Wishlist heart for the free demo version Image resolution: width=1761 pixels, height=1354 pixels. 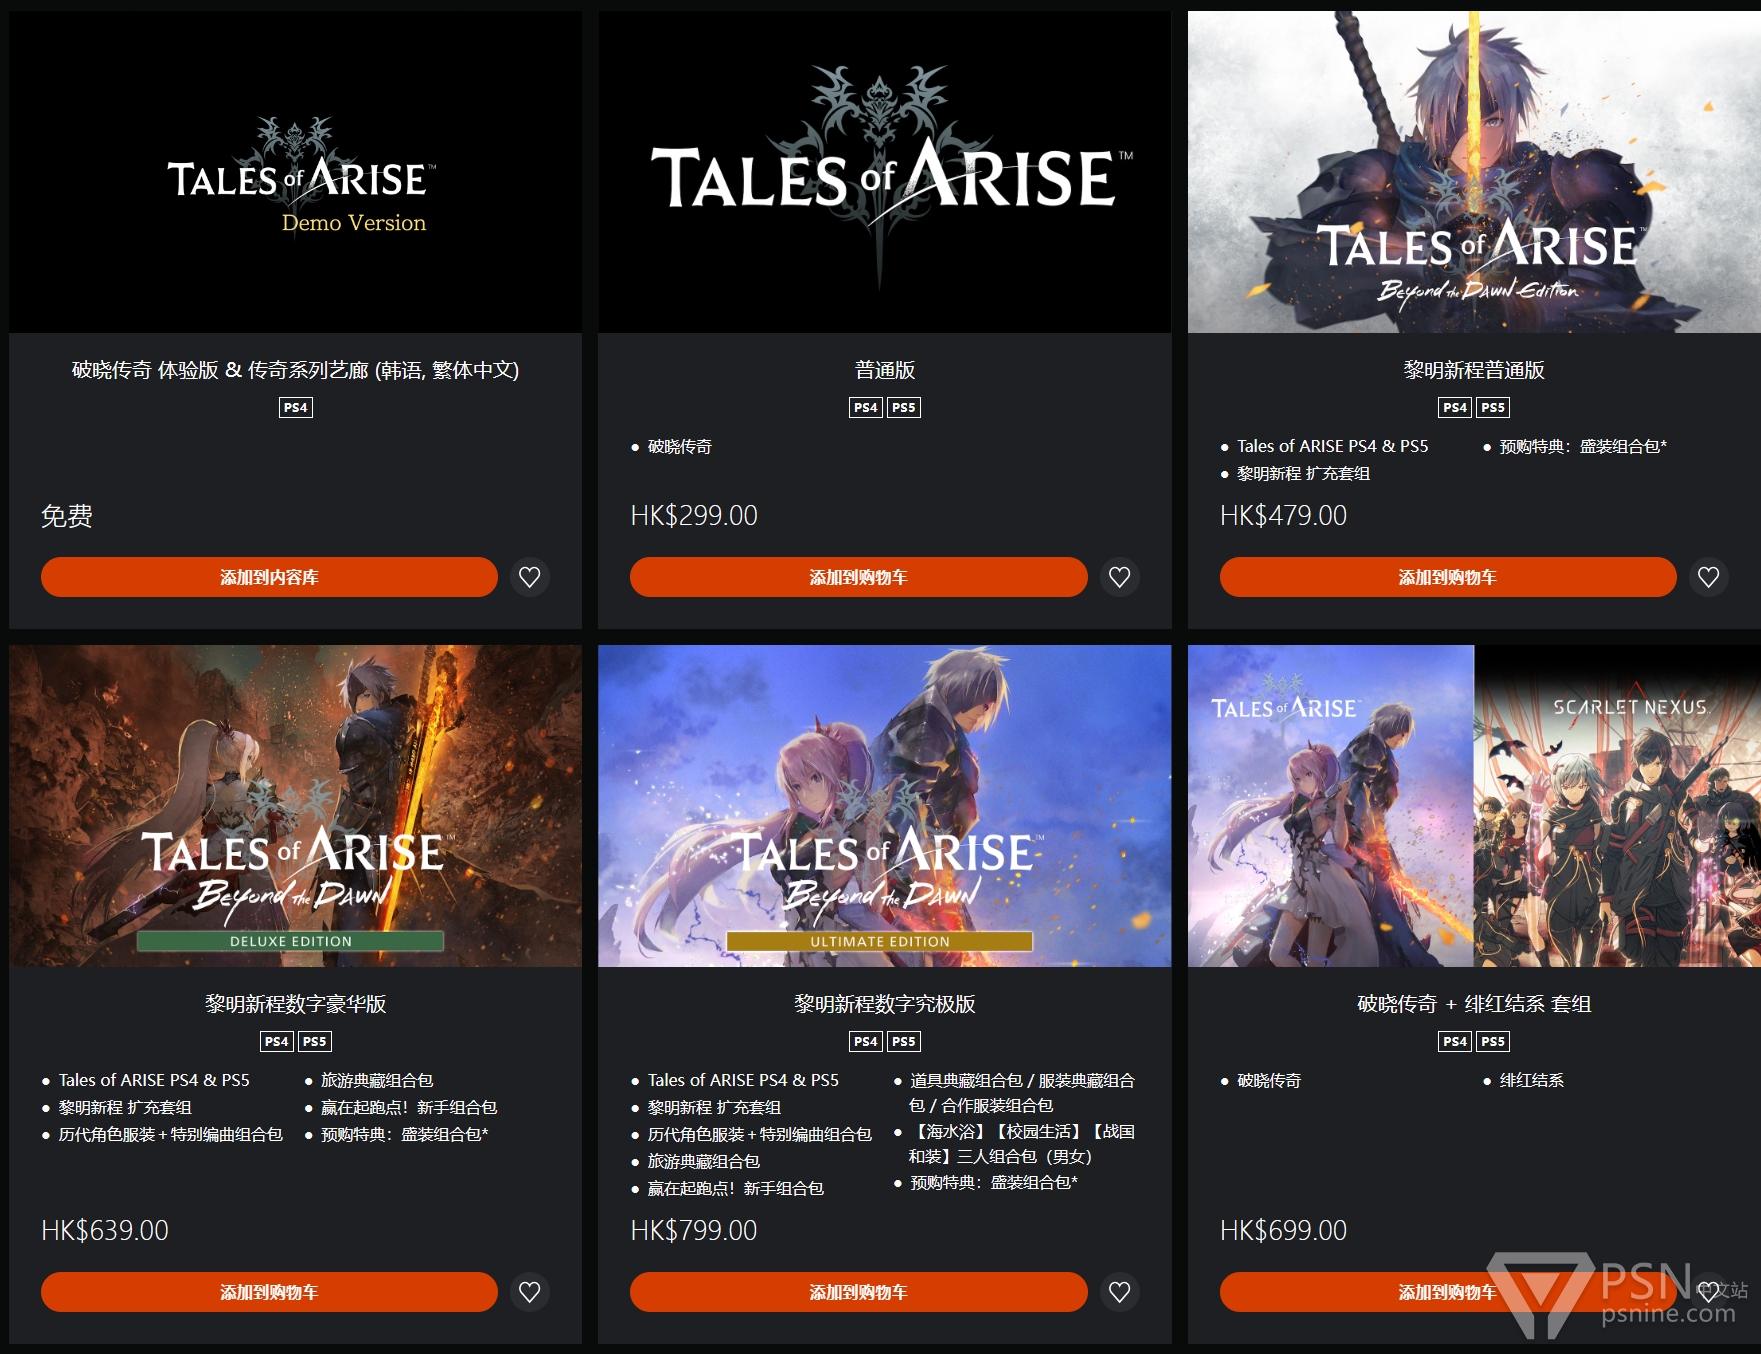[530, 577]
